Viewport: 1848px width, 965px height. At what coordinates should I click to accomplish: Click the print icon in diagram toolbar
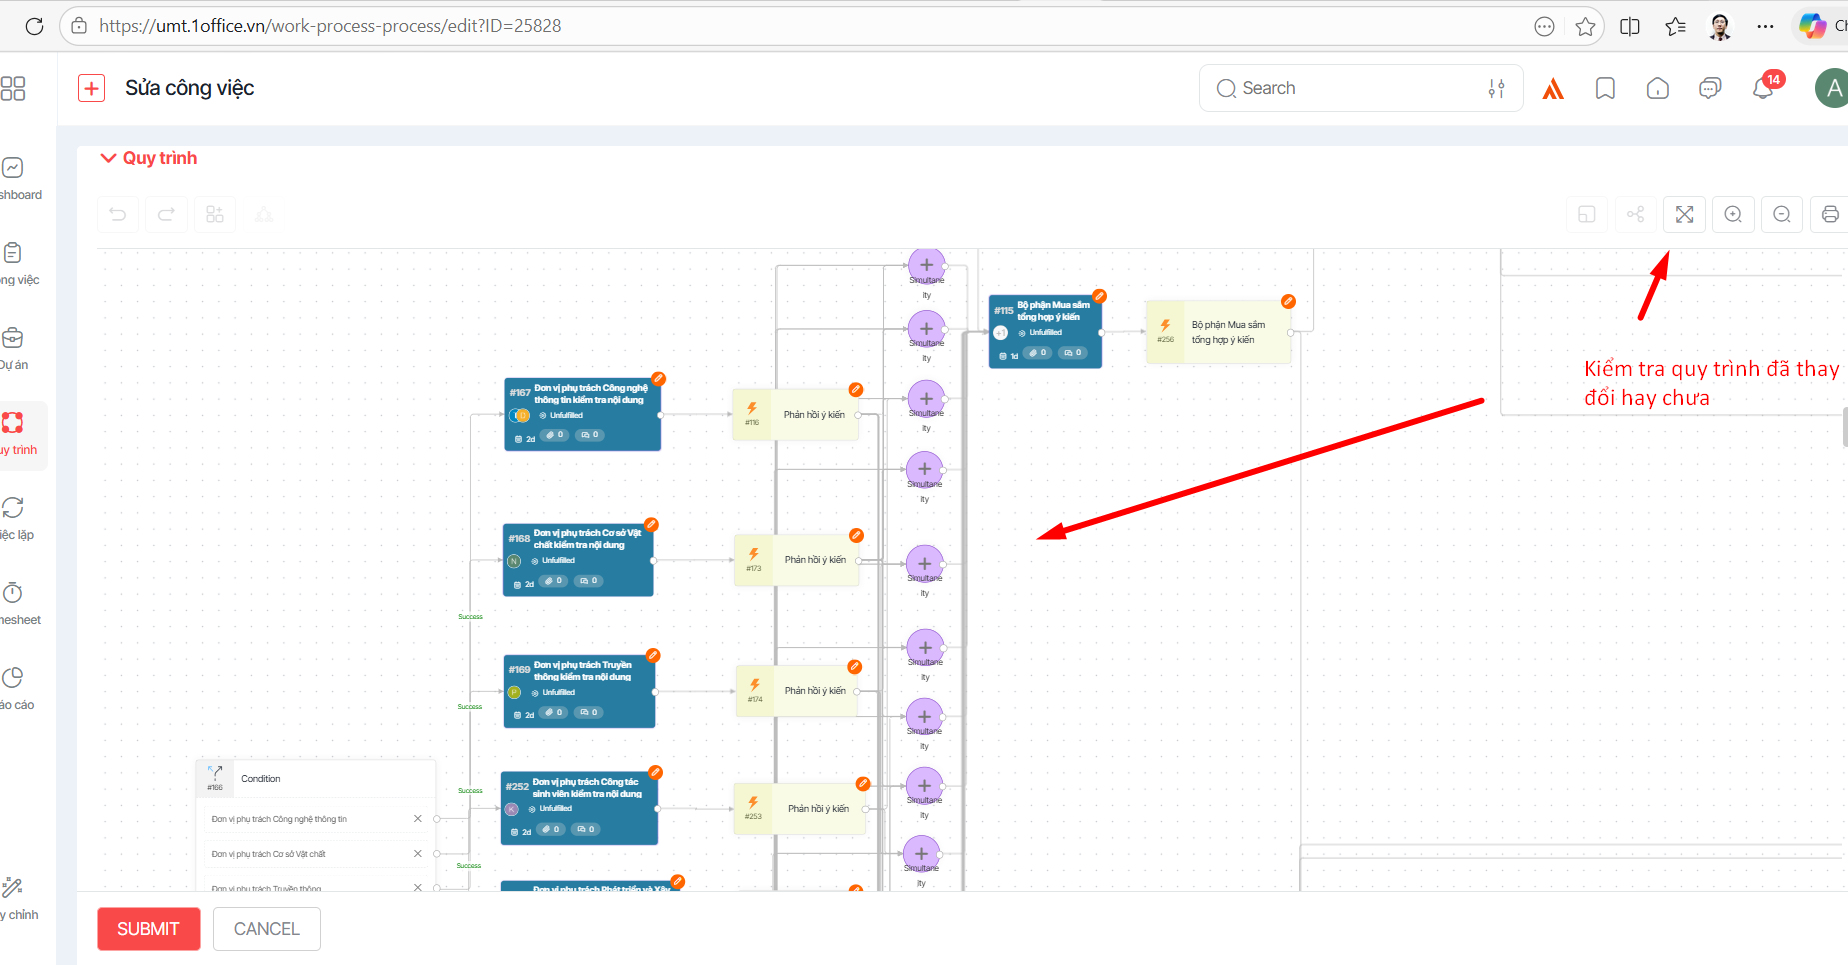pyautogui.click(x=1829, y=214)
